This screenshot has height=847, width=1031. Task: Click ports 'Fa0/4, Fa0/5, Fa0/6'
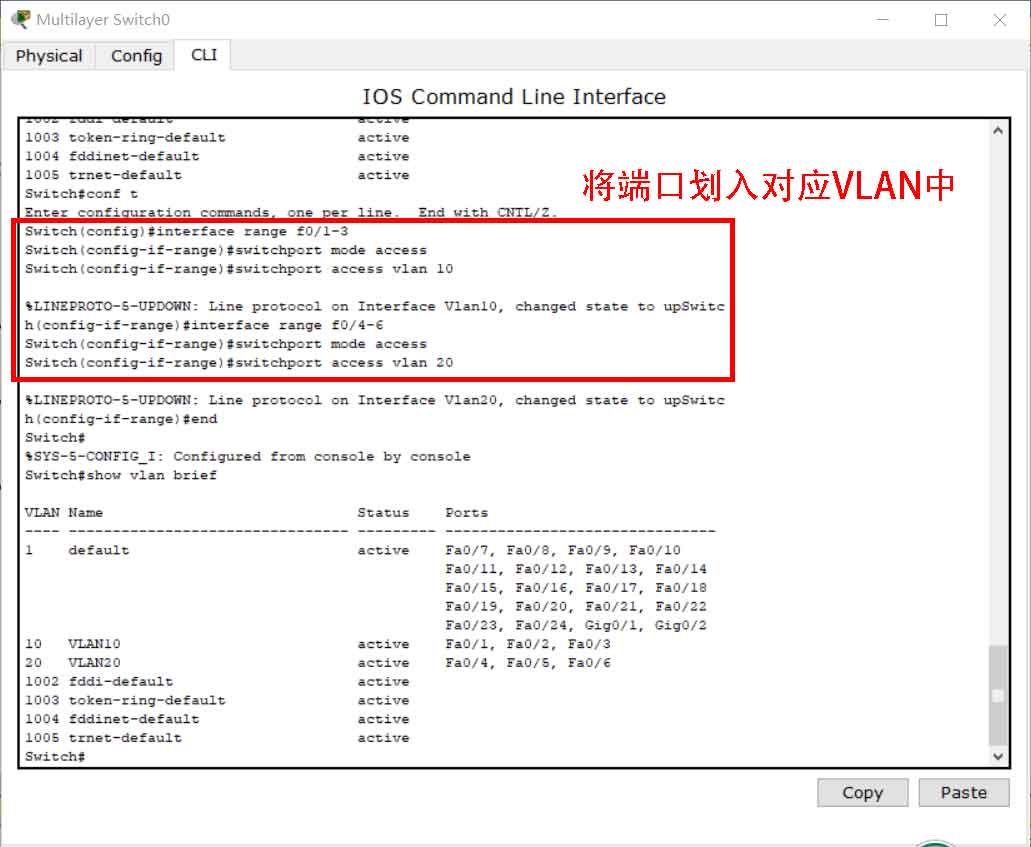[x=527, y=663]
